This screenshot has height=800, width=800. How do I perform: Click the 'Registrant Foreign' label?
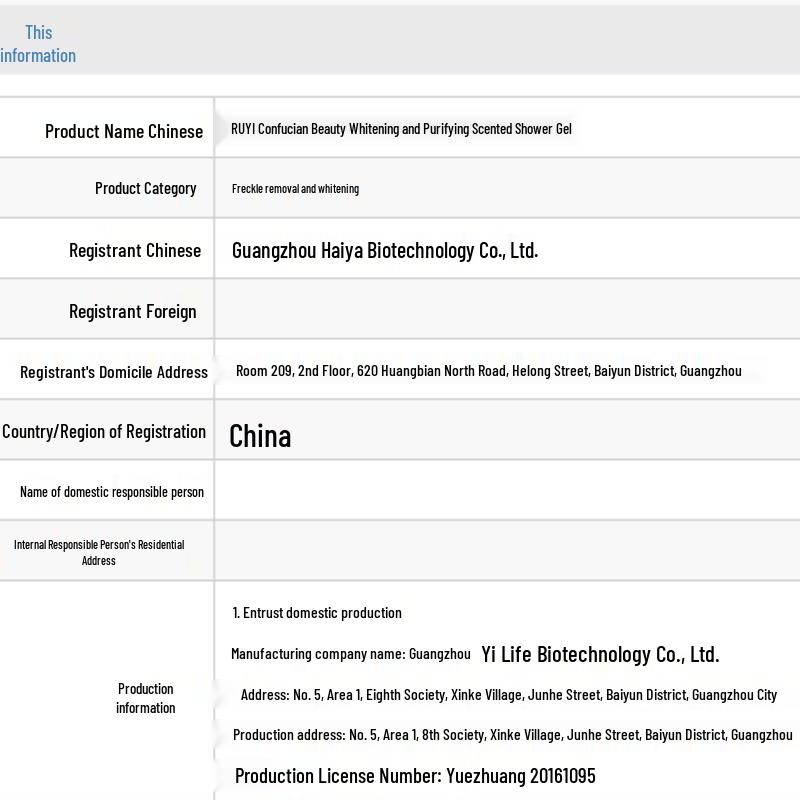click(133, 311)
